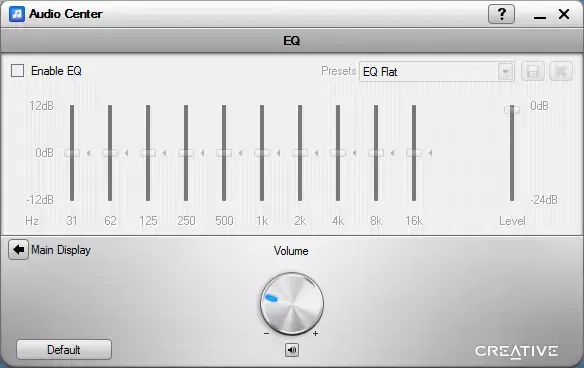Image resolution: width=584 pixels, height=368 pixels.
Task: Click the 1k slider handle
Action: 262,153
